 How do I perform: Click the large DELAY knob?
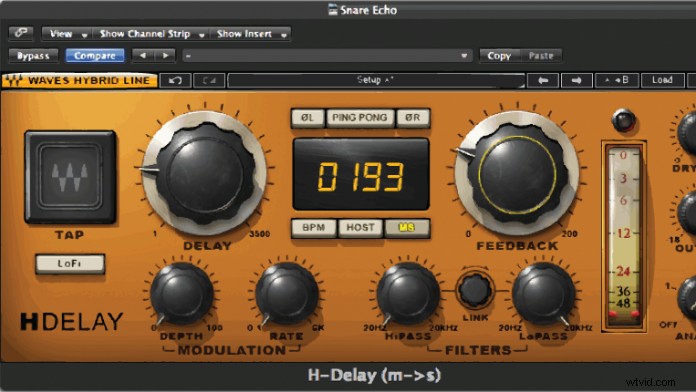coord(205,173)
